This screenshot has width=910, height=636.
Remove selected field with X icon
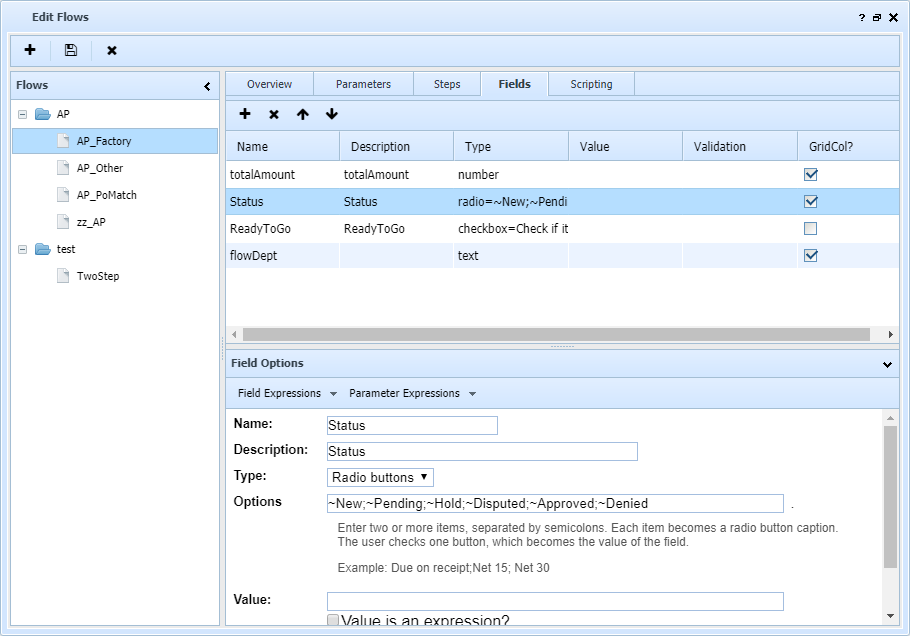point(274,115)
